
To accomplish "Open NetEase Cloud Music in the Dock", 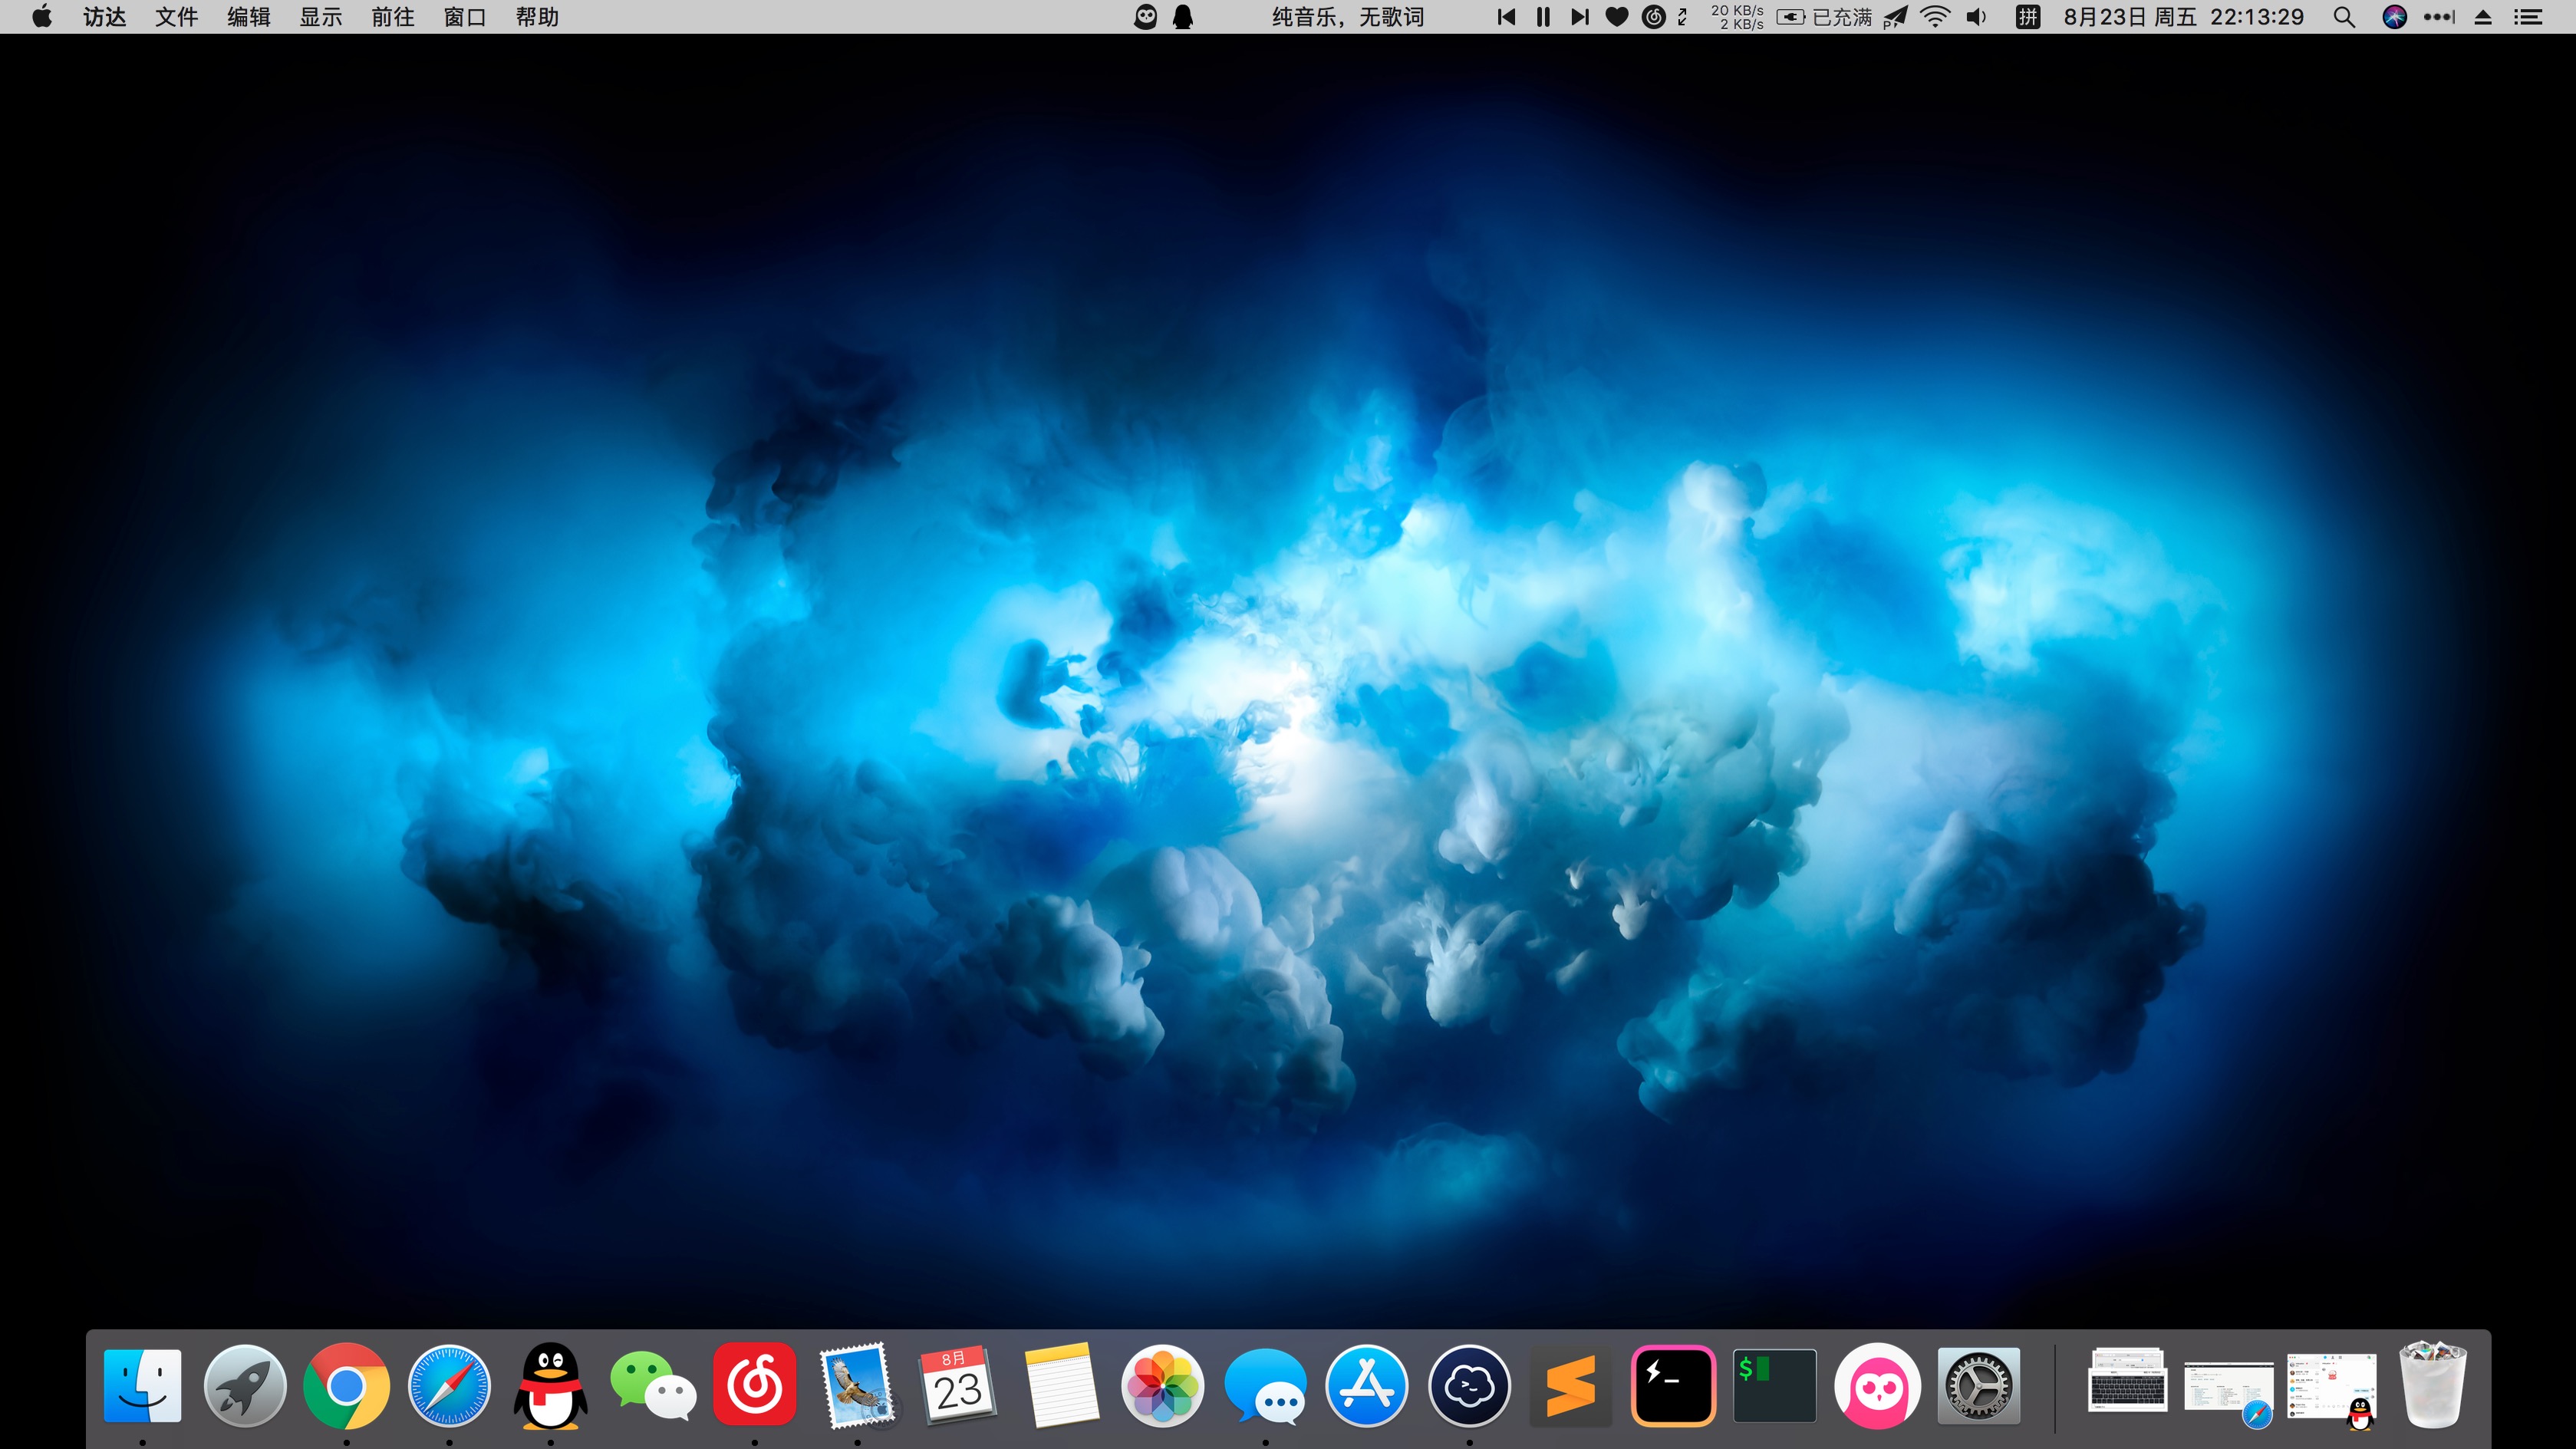I will click(x=755, y=1385).
